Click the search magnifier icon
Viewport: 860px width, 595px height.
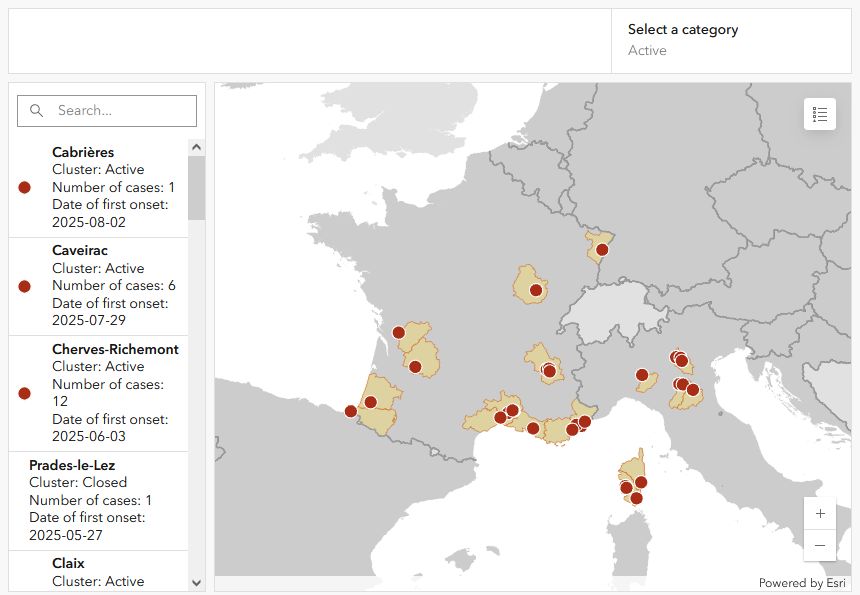point(37,111)
